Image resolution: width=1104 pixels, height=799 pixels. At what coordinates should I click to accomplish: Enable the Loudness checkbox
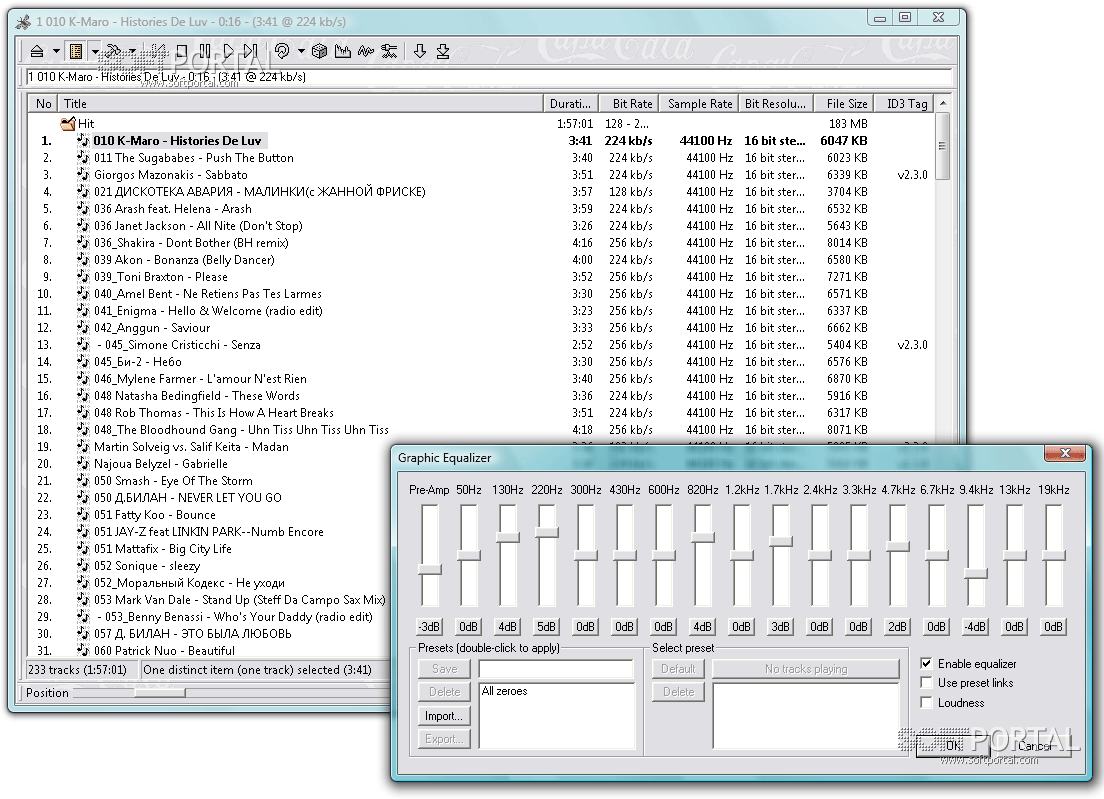tap(926, 703)
